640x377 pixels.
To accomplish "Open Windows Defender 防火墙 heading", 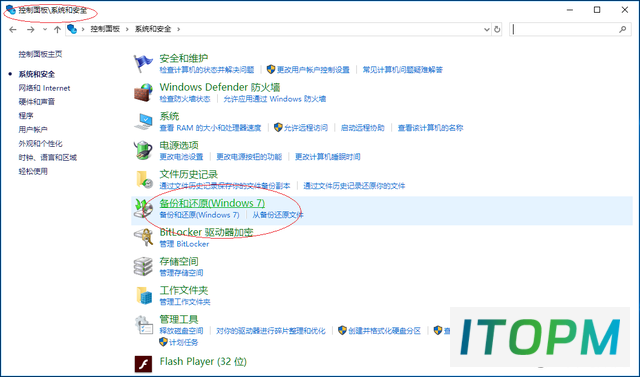I will 220,87.
